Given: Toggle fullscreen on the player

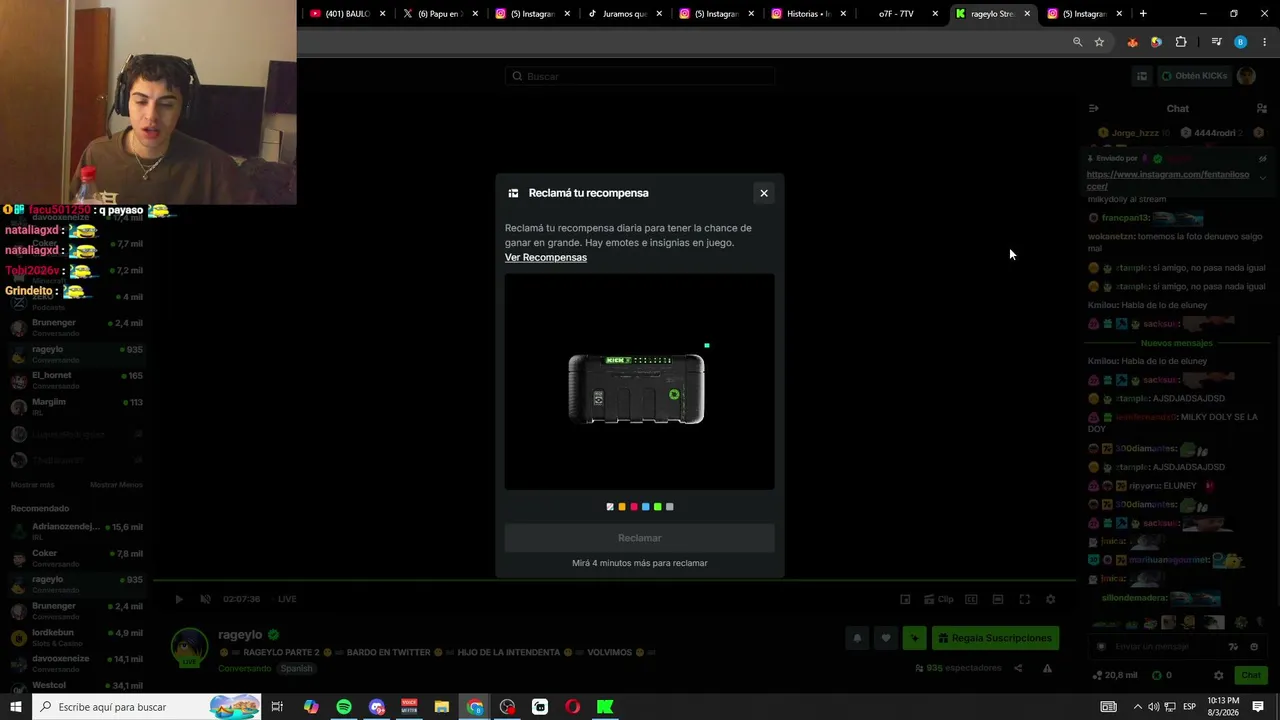Looking at the screenshot, I should click(x=1024, y=599).
